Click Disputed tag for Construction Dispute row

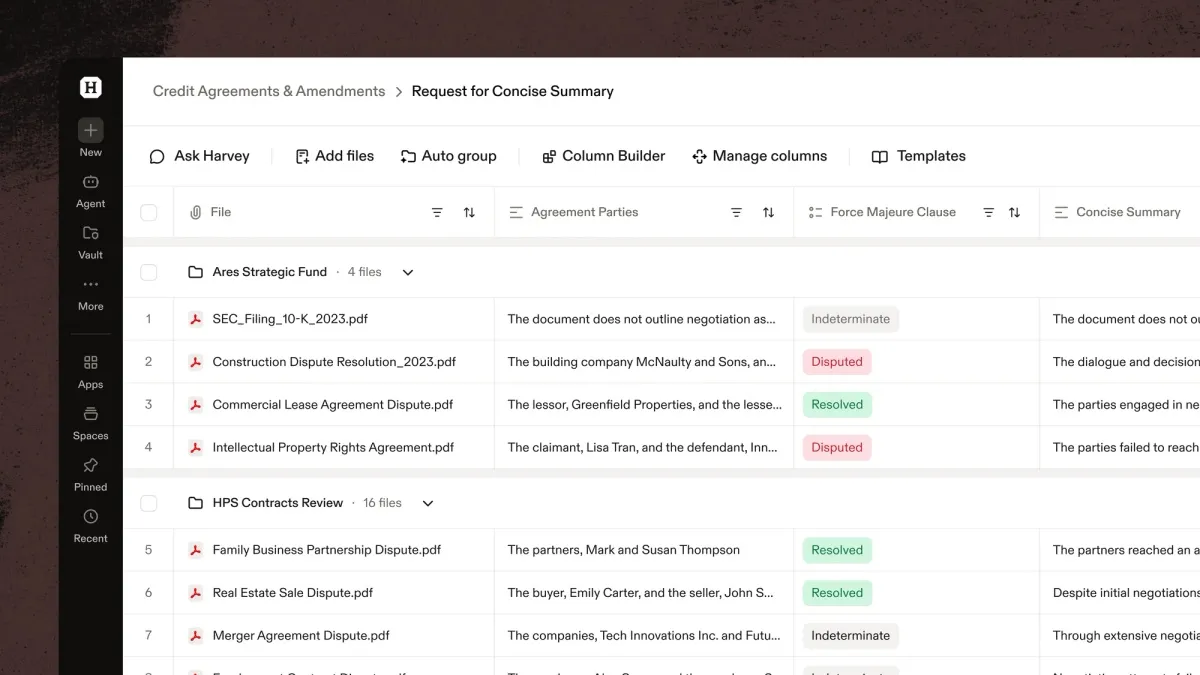point(837,362)
